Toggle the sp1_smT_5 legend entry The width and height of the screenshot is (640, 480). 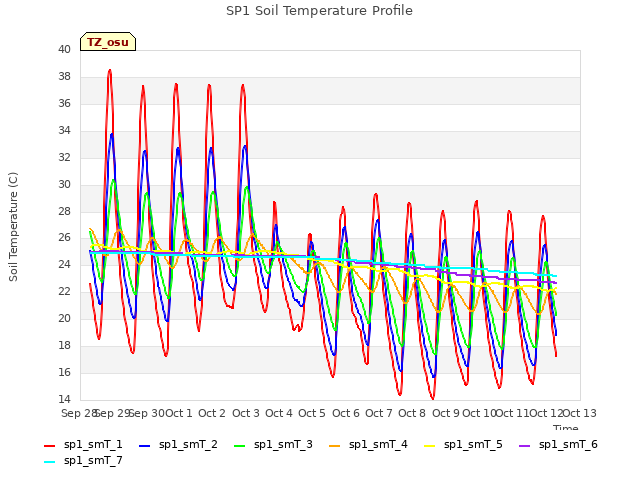click(464, 444)
